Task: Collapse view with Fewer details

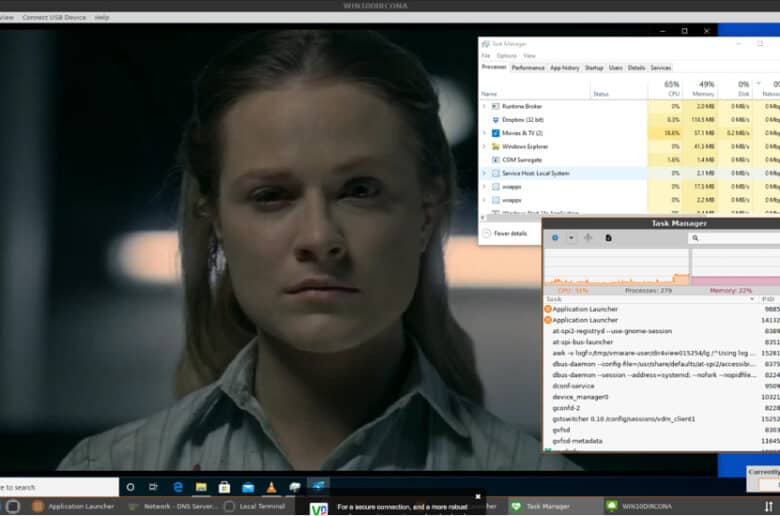Action: pyautogui.click(x=505, y=233)
